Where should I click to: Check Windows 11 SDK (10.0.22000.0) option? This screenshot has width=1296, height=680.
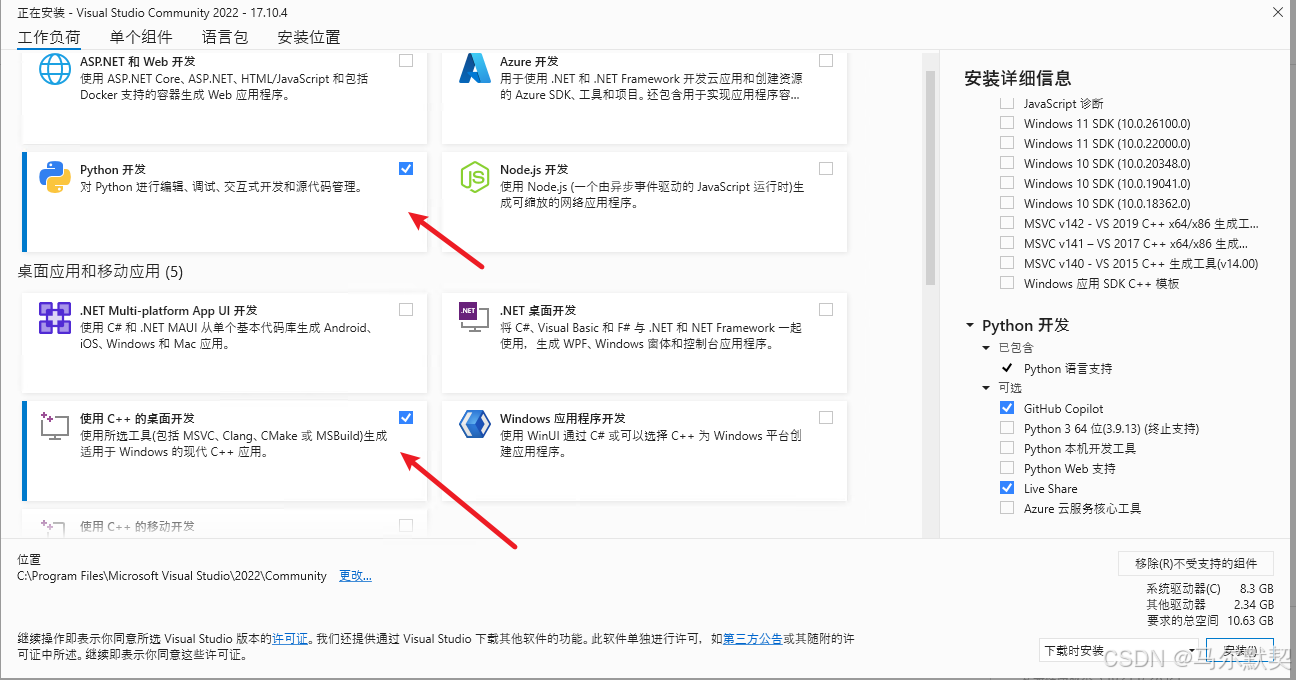(1007, 143)
